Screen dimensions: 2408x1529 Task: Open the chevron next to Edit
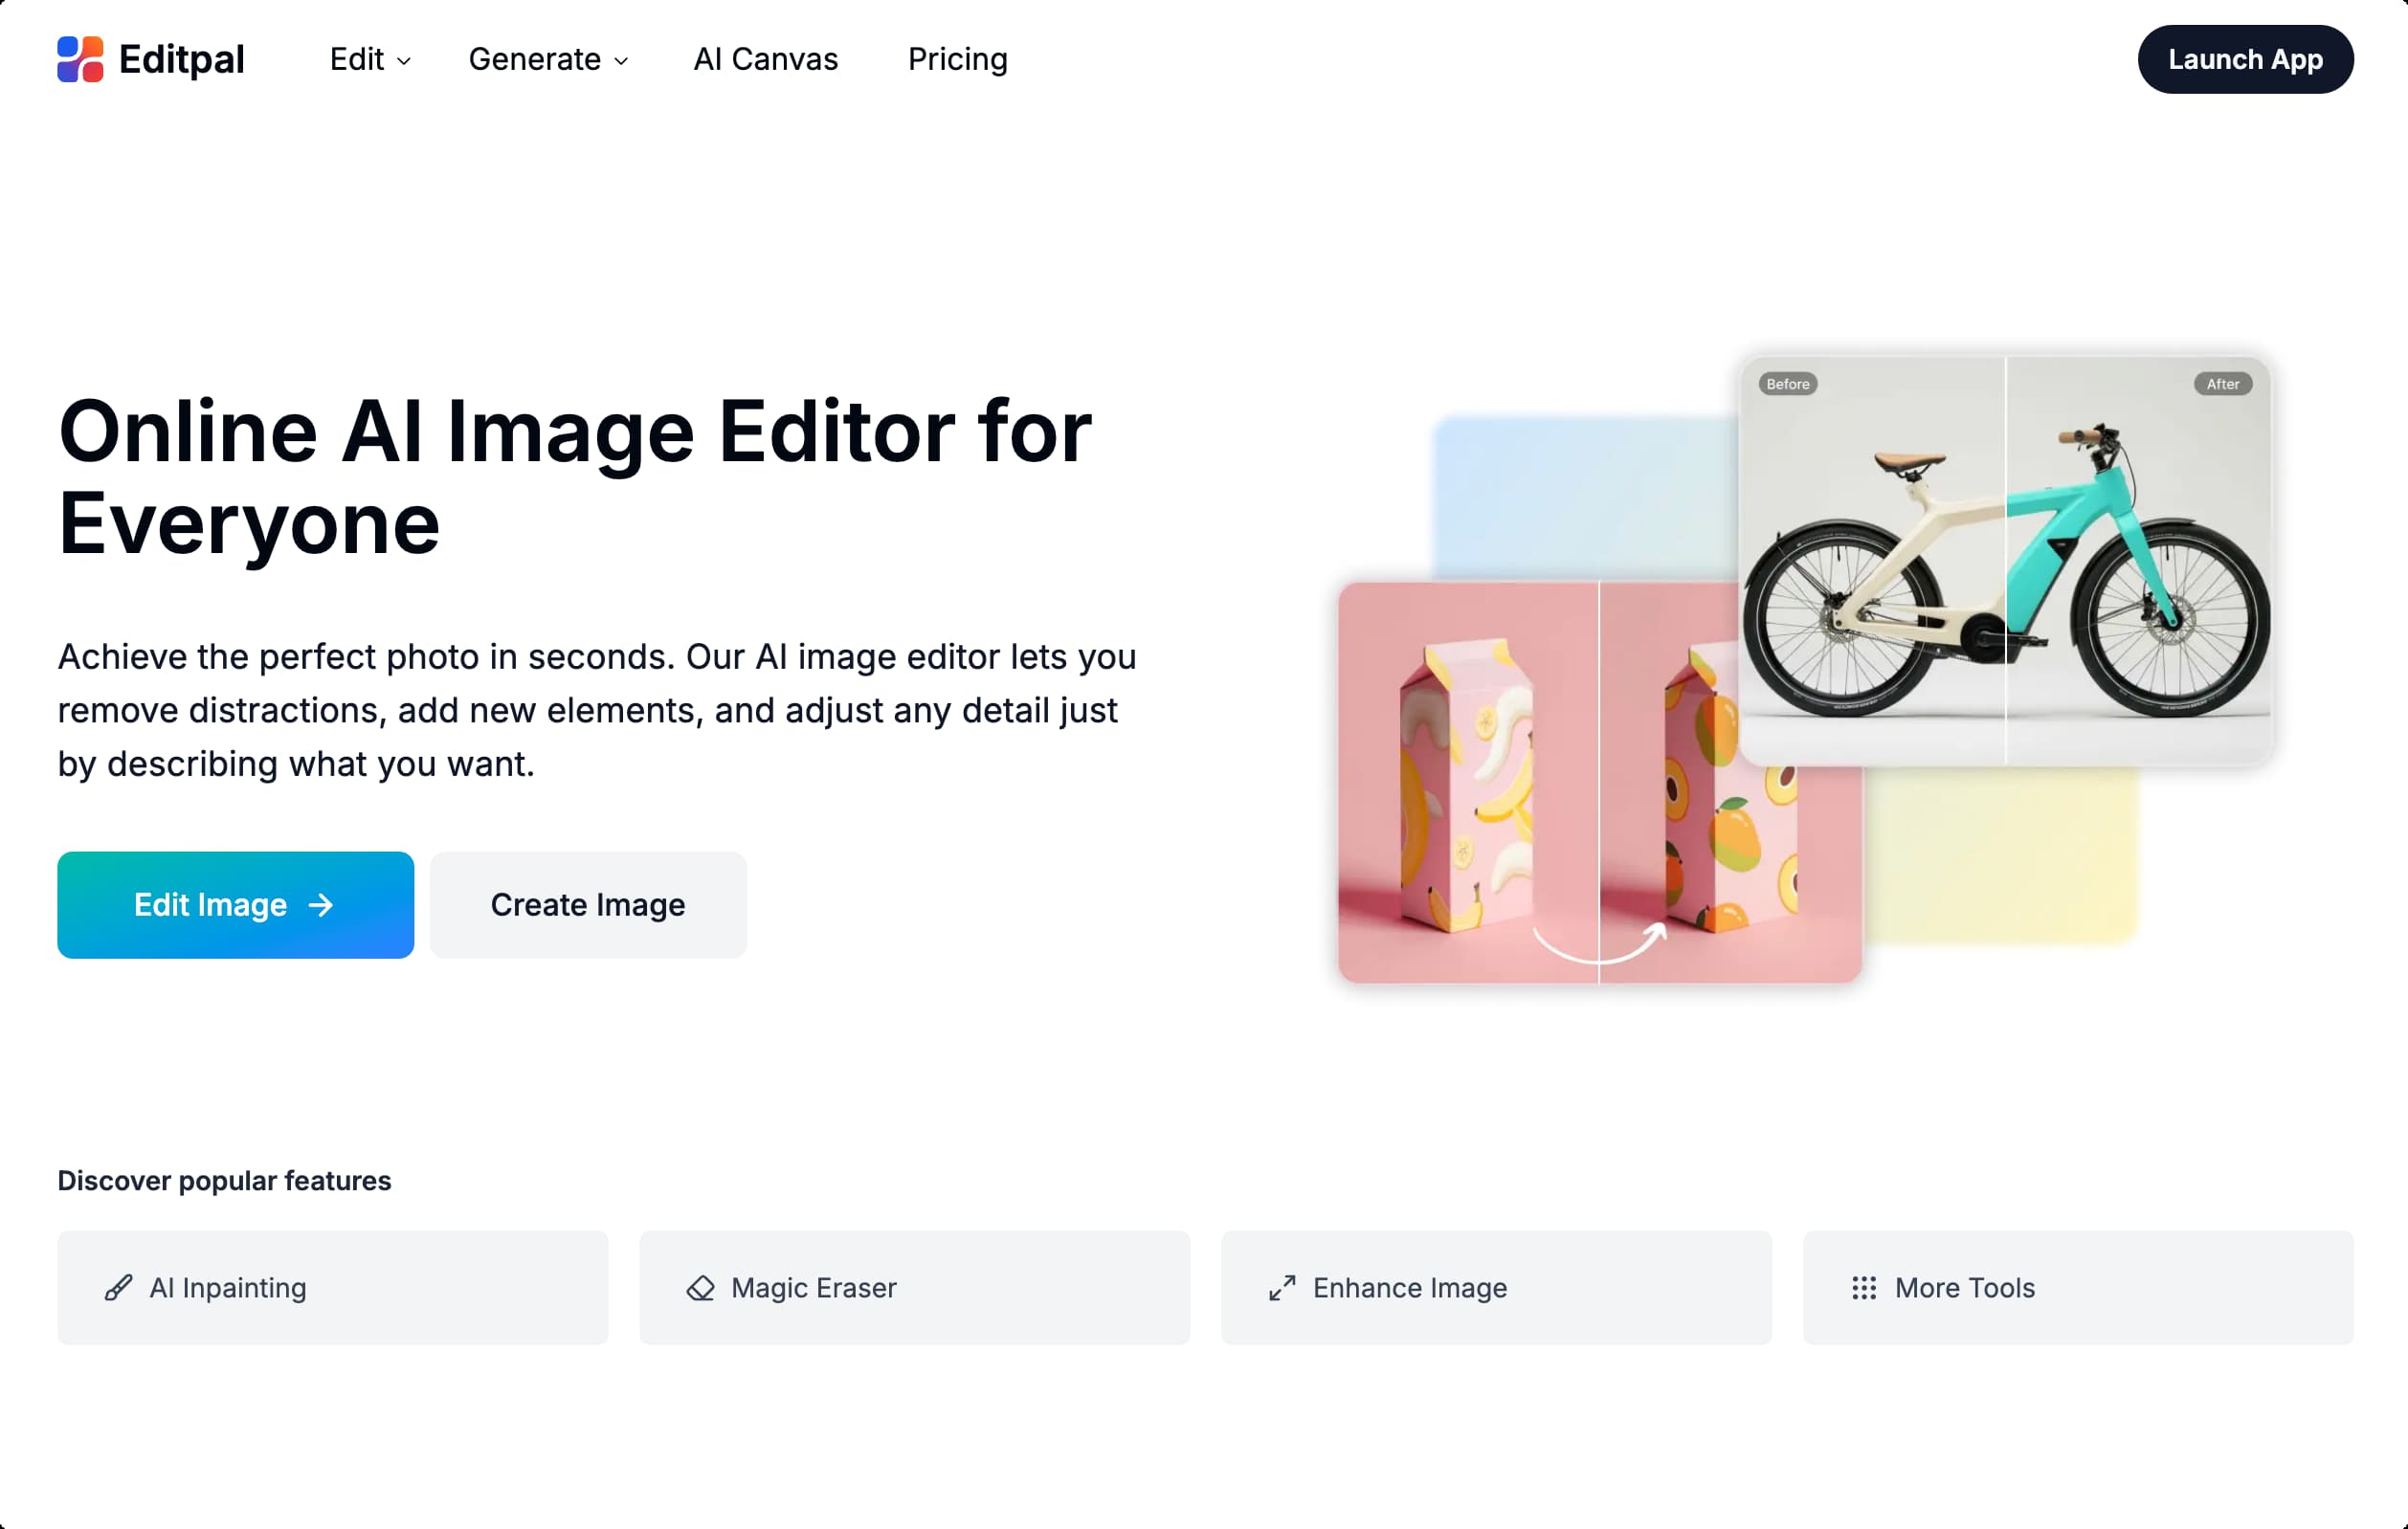point(404,62)
